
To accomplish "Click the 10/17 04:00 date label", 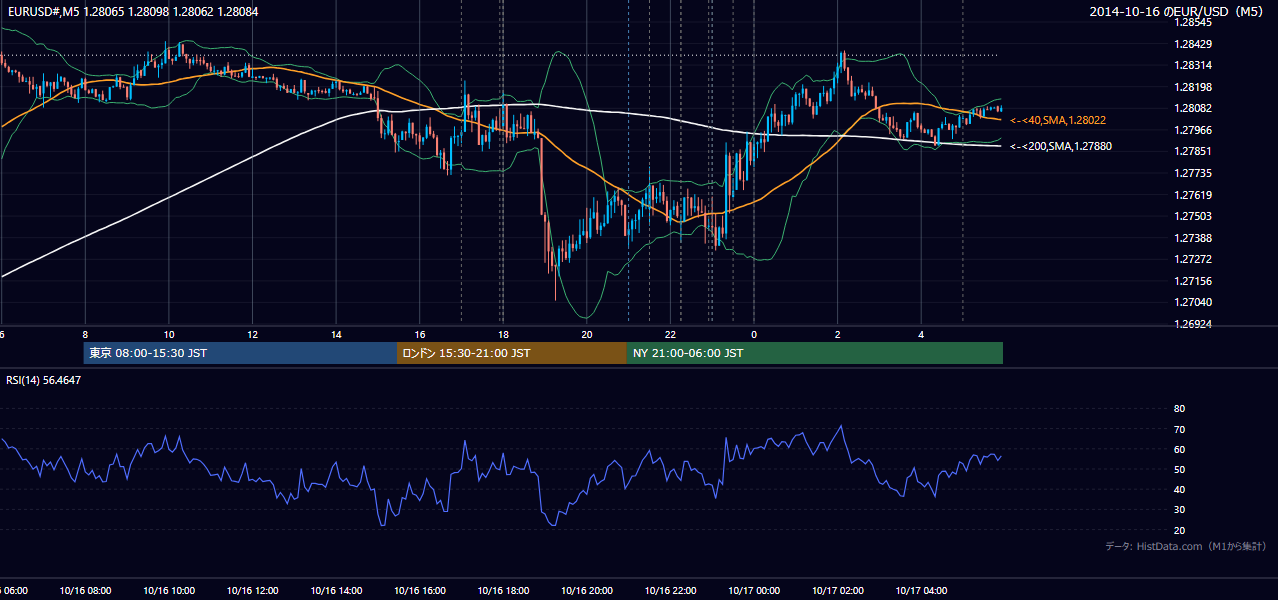I will click(921, 591).
